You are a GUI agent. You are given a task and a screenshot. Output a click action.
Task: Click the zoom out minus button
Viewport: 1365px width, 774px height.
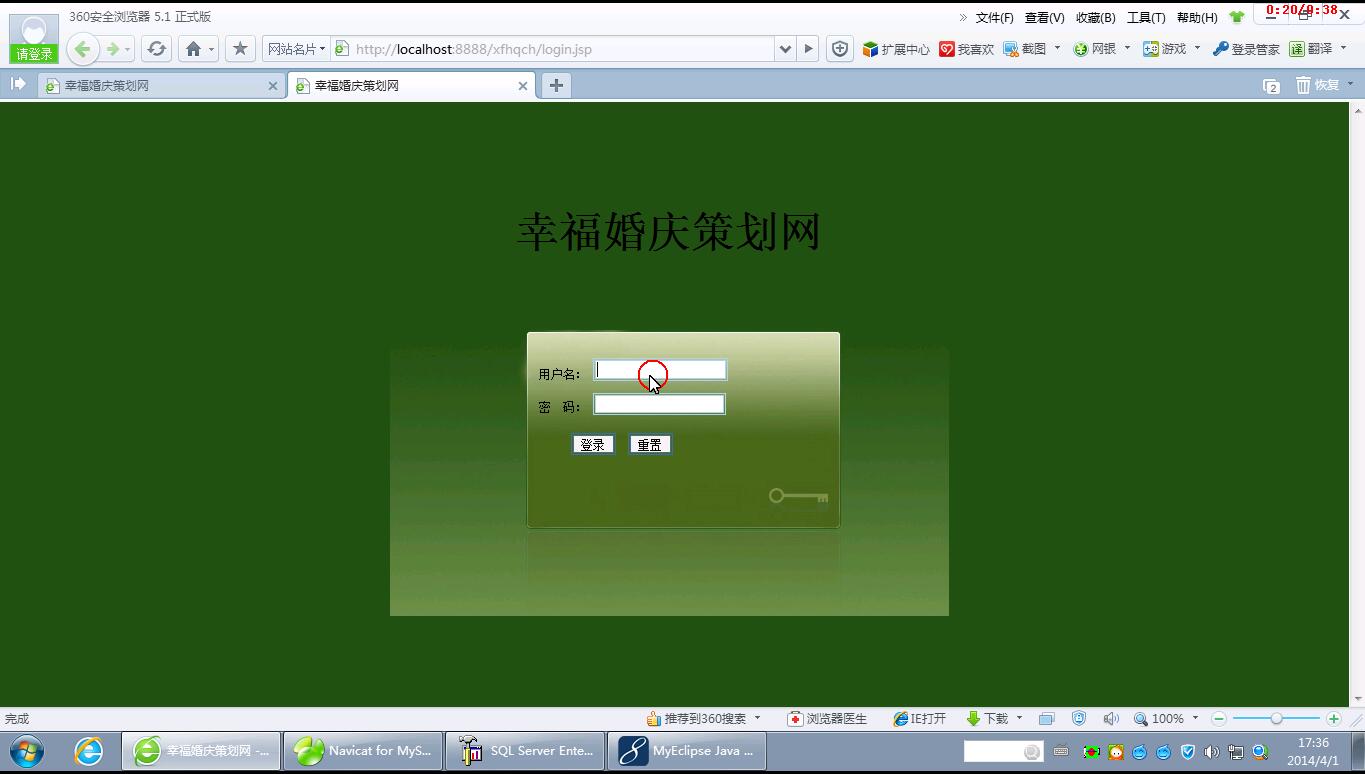(1218, 719)
